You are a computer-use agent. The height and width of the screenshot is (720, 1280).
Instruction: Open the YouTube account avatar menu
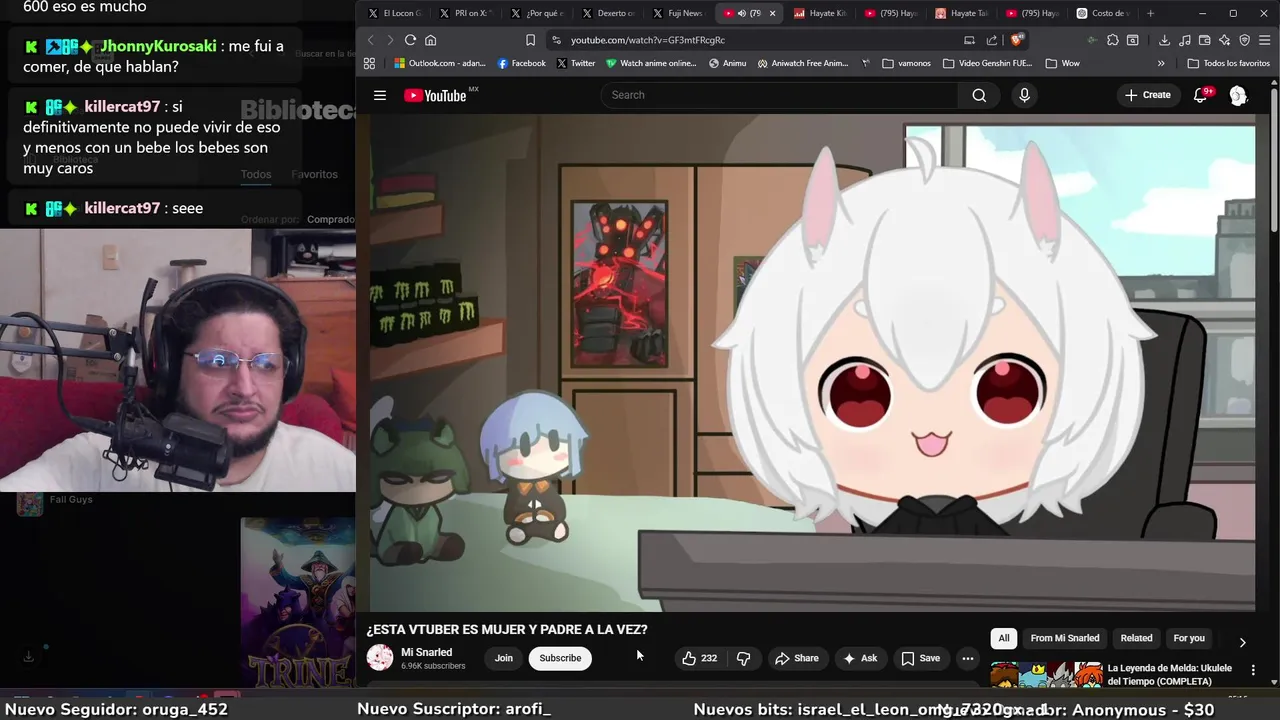tap(1238, 95)
